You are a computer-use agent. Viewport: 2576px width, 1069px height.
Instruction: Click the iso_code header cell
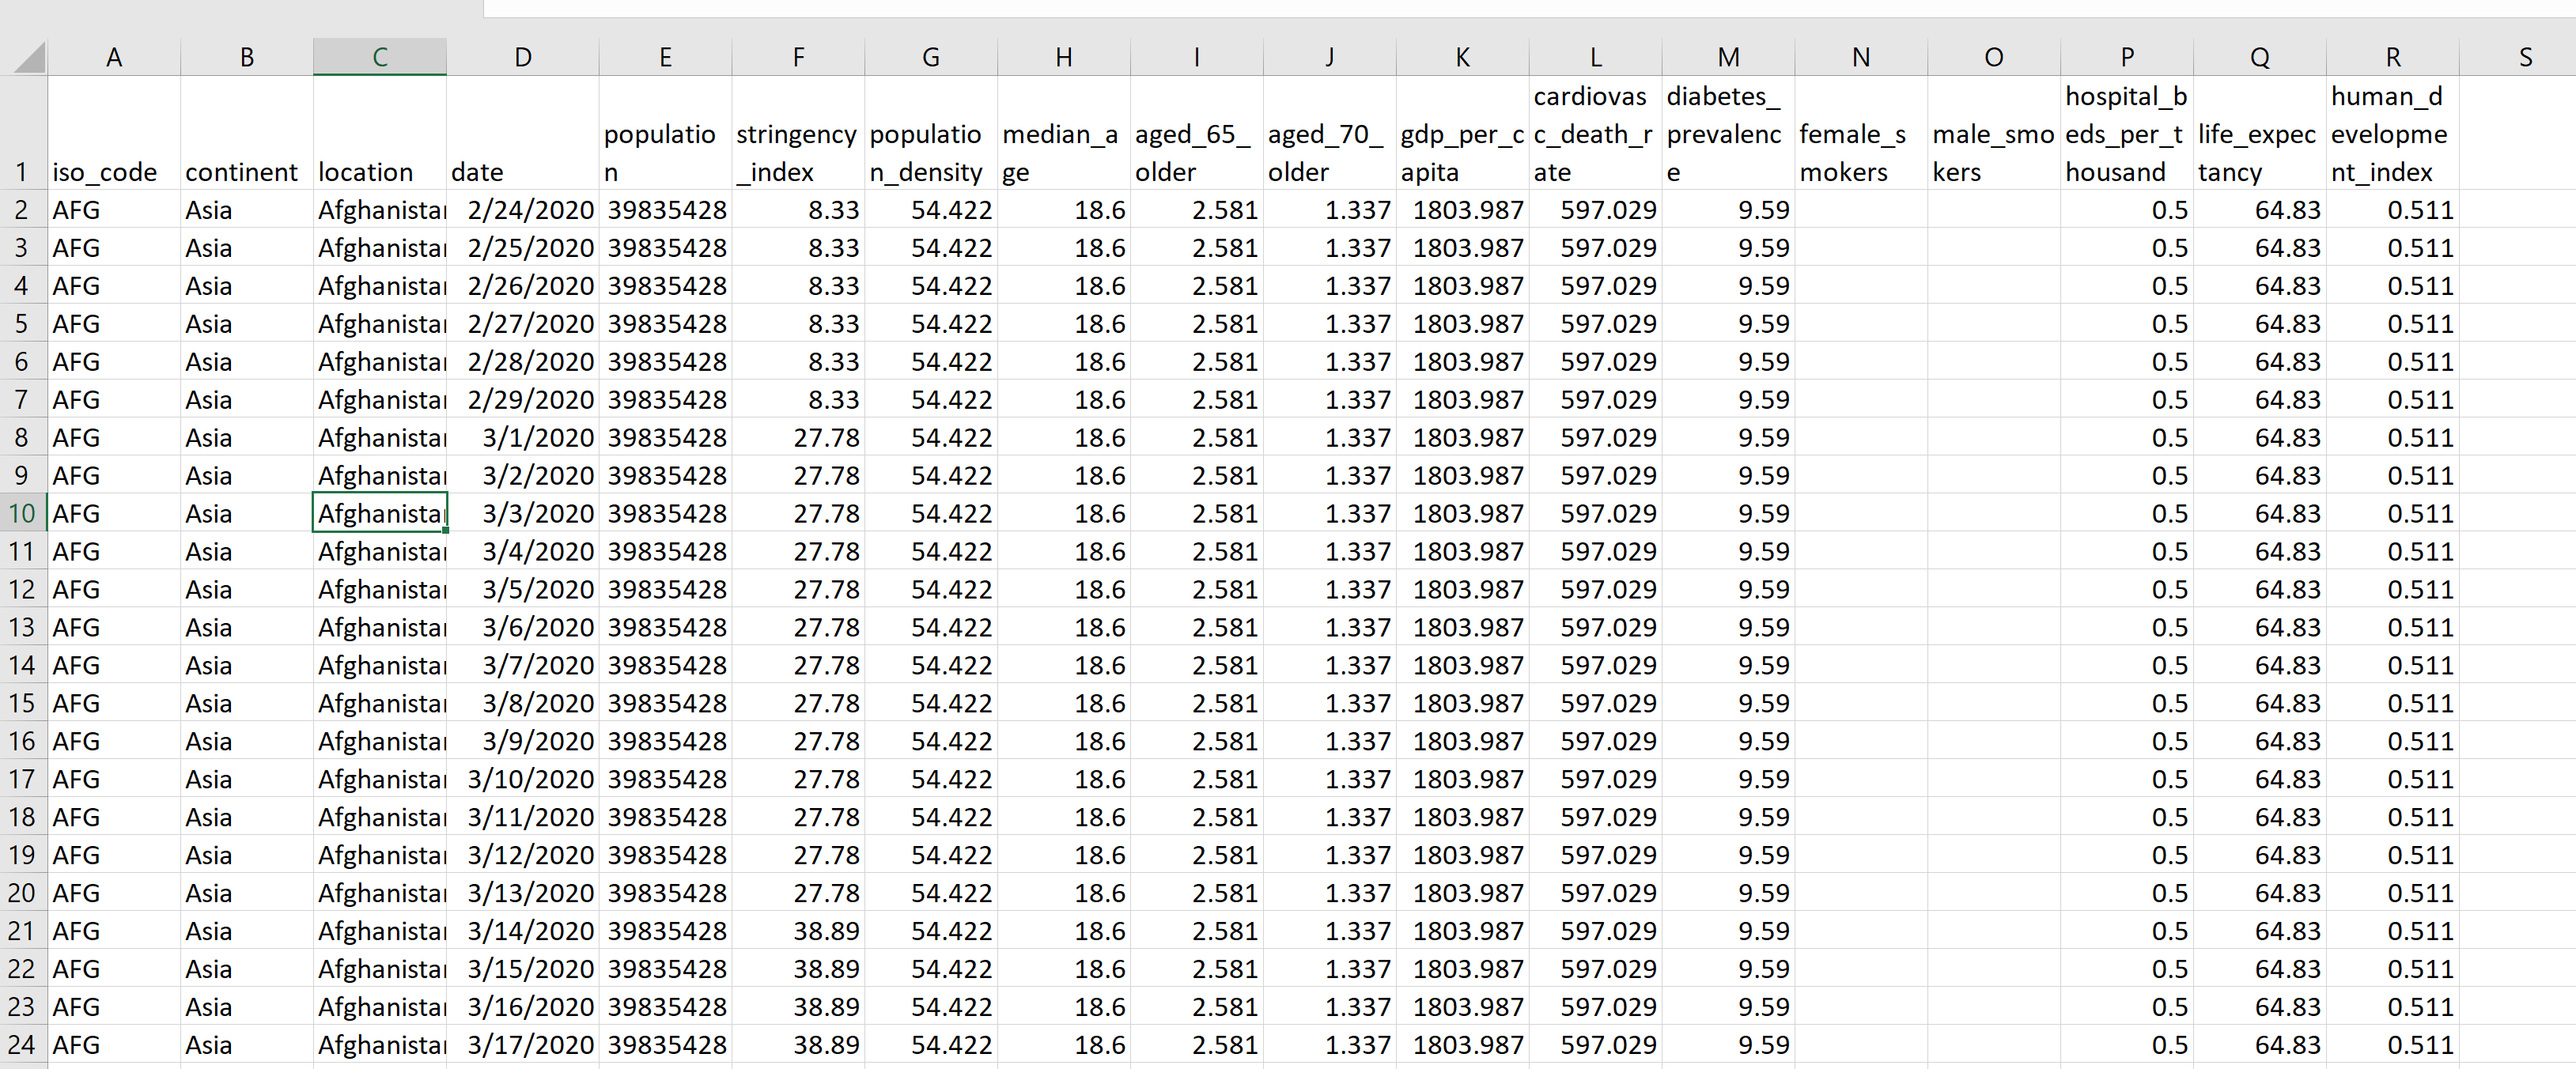point(105,172)
